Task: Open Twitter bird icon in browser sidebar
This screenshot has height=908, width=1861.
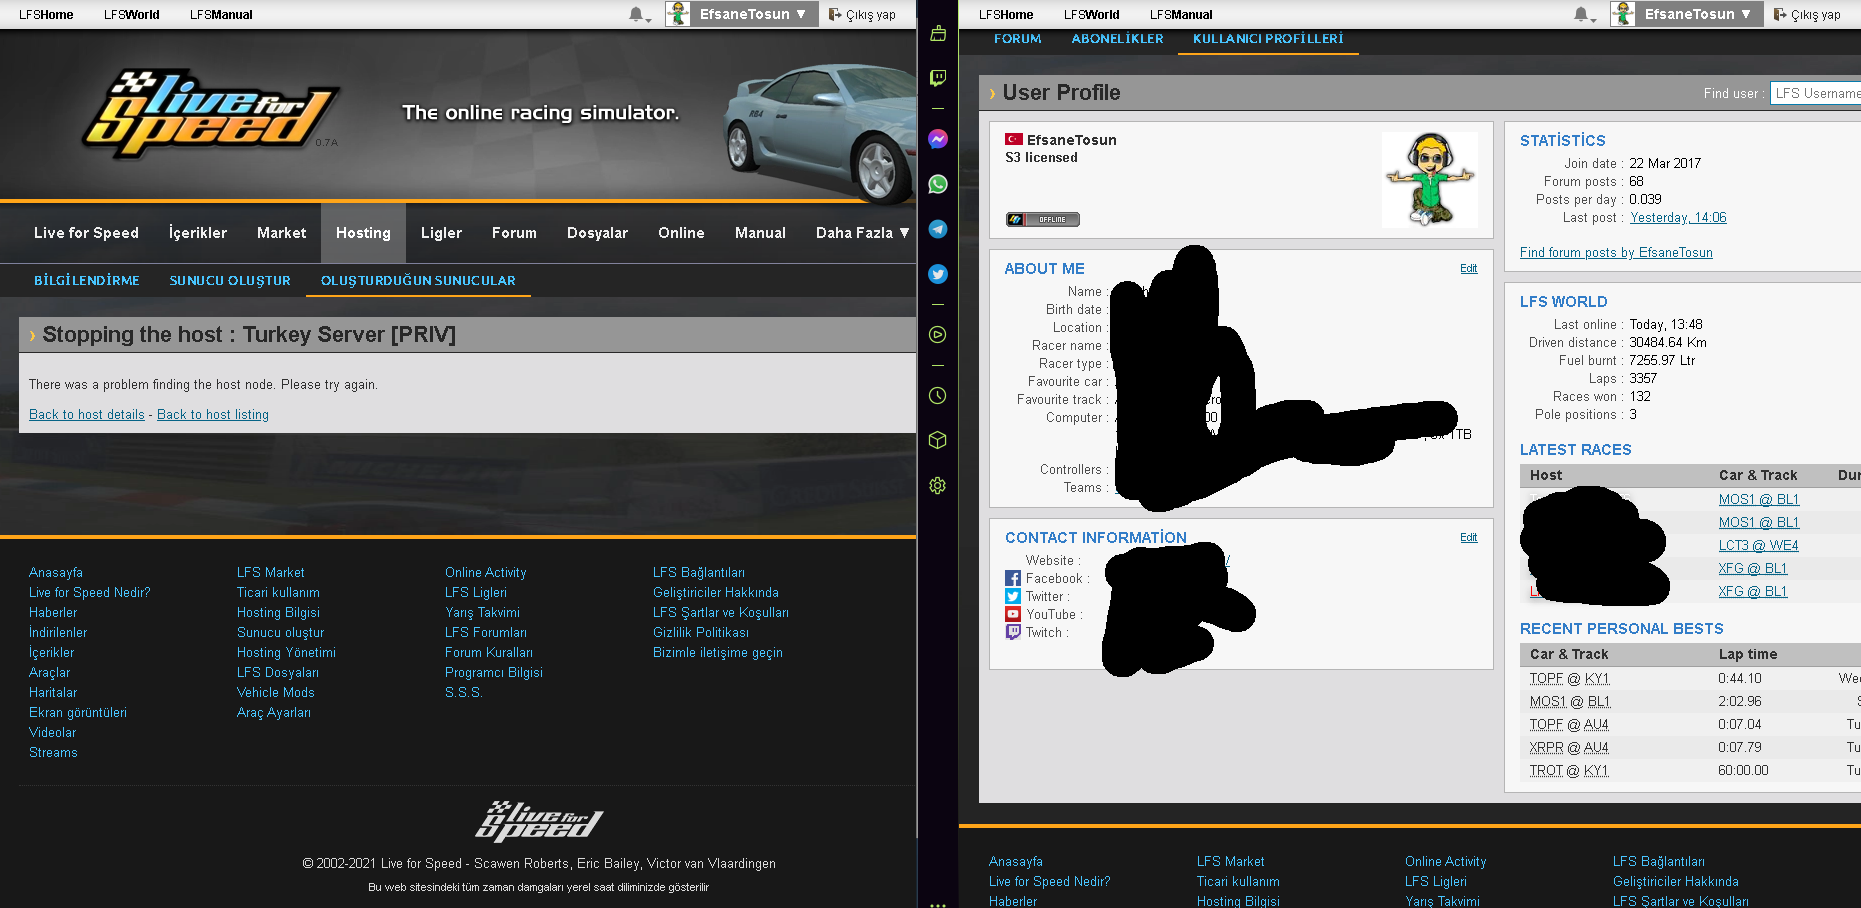Action: point(937,274)
